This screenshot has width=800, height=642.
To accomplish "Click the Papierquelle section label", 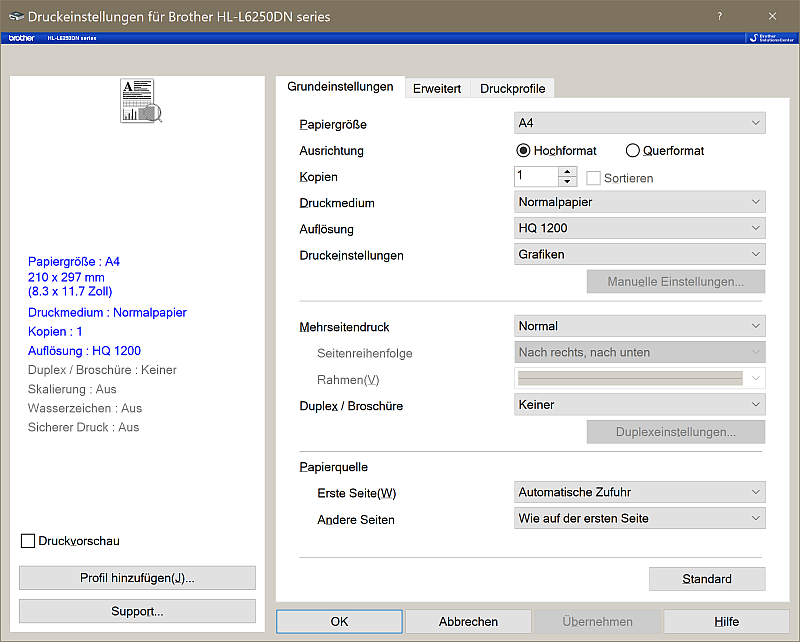I will click(333, 467).
